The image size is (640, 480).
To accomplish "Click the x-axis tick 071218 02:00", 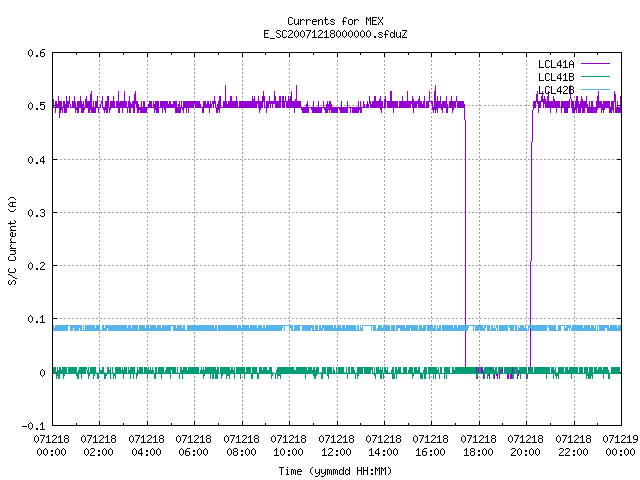I will tap(98, 445).
